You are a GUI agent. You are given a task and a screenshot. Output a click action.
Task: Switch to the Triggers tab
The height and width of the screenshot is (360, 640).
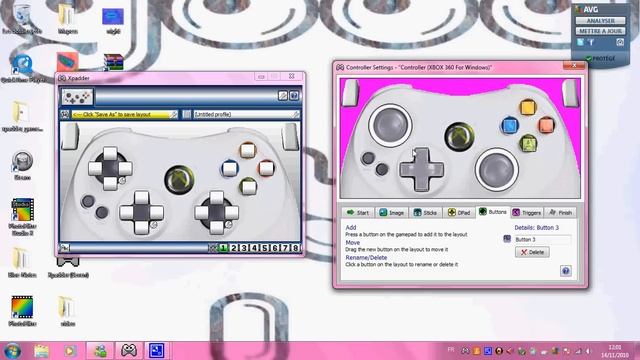point(527,213)
